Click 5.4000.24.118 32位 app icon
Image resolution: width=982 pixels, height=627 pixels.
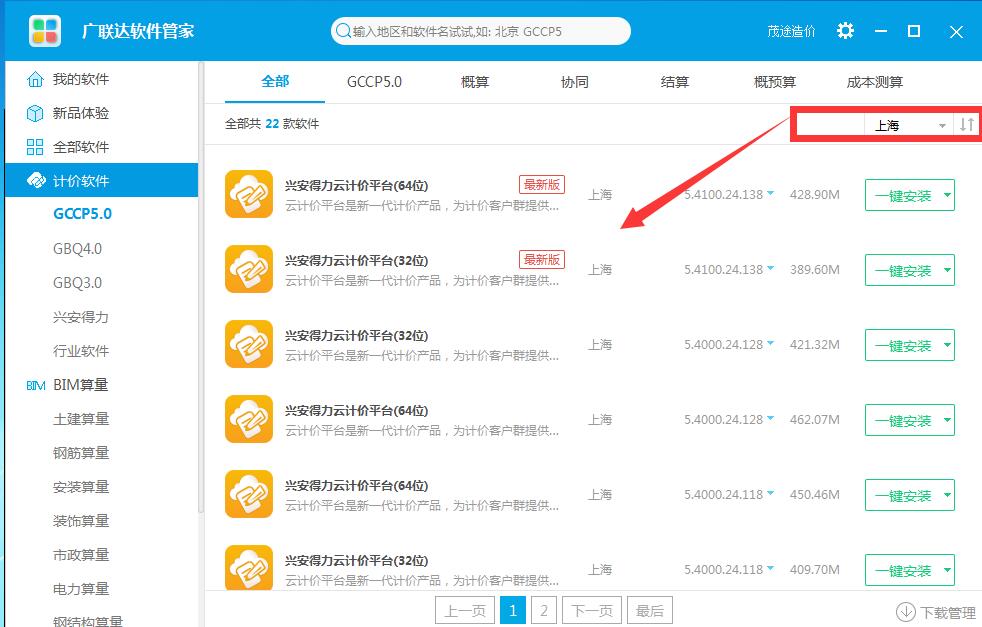coord(249,568)
